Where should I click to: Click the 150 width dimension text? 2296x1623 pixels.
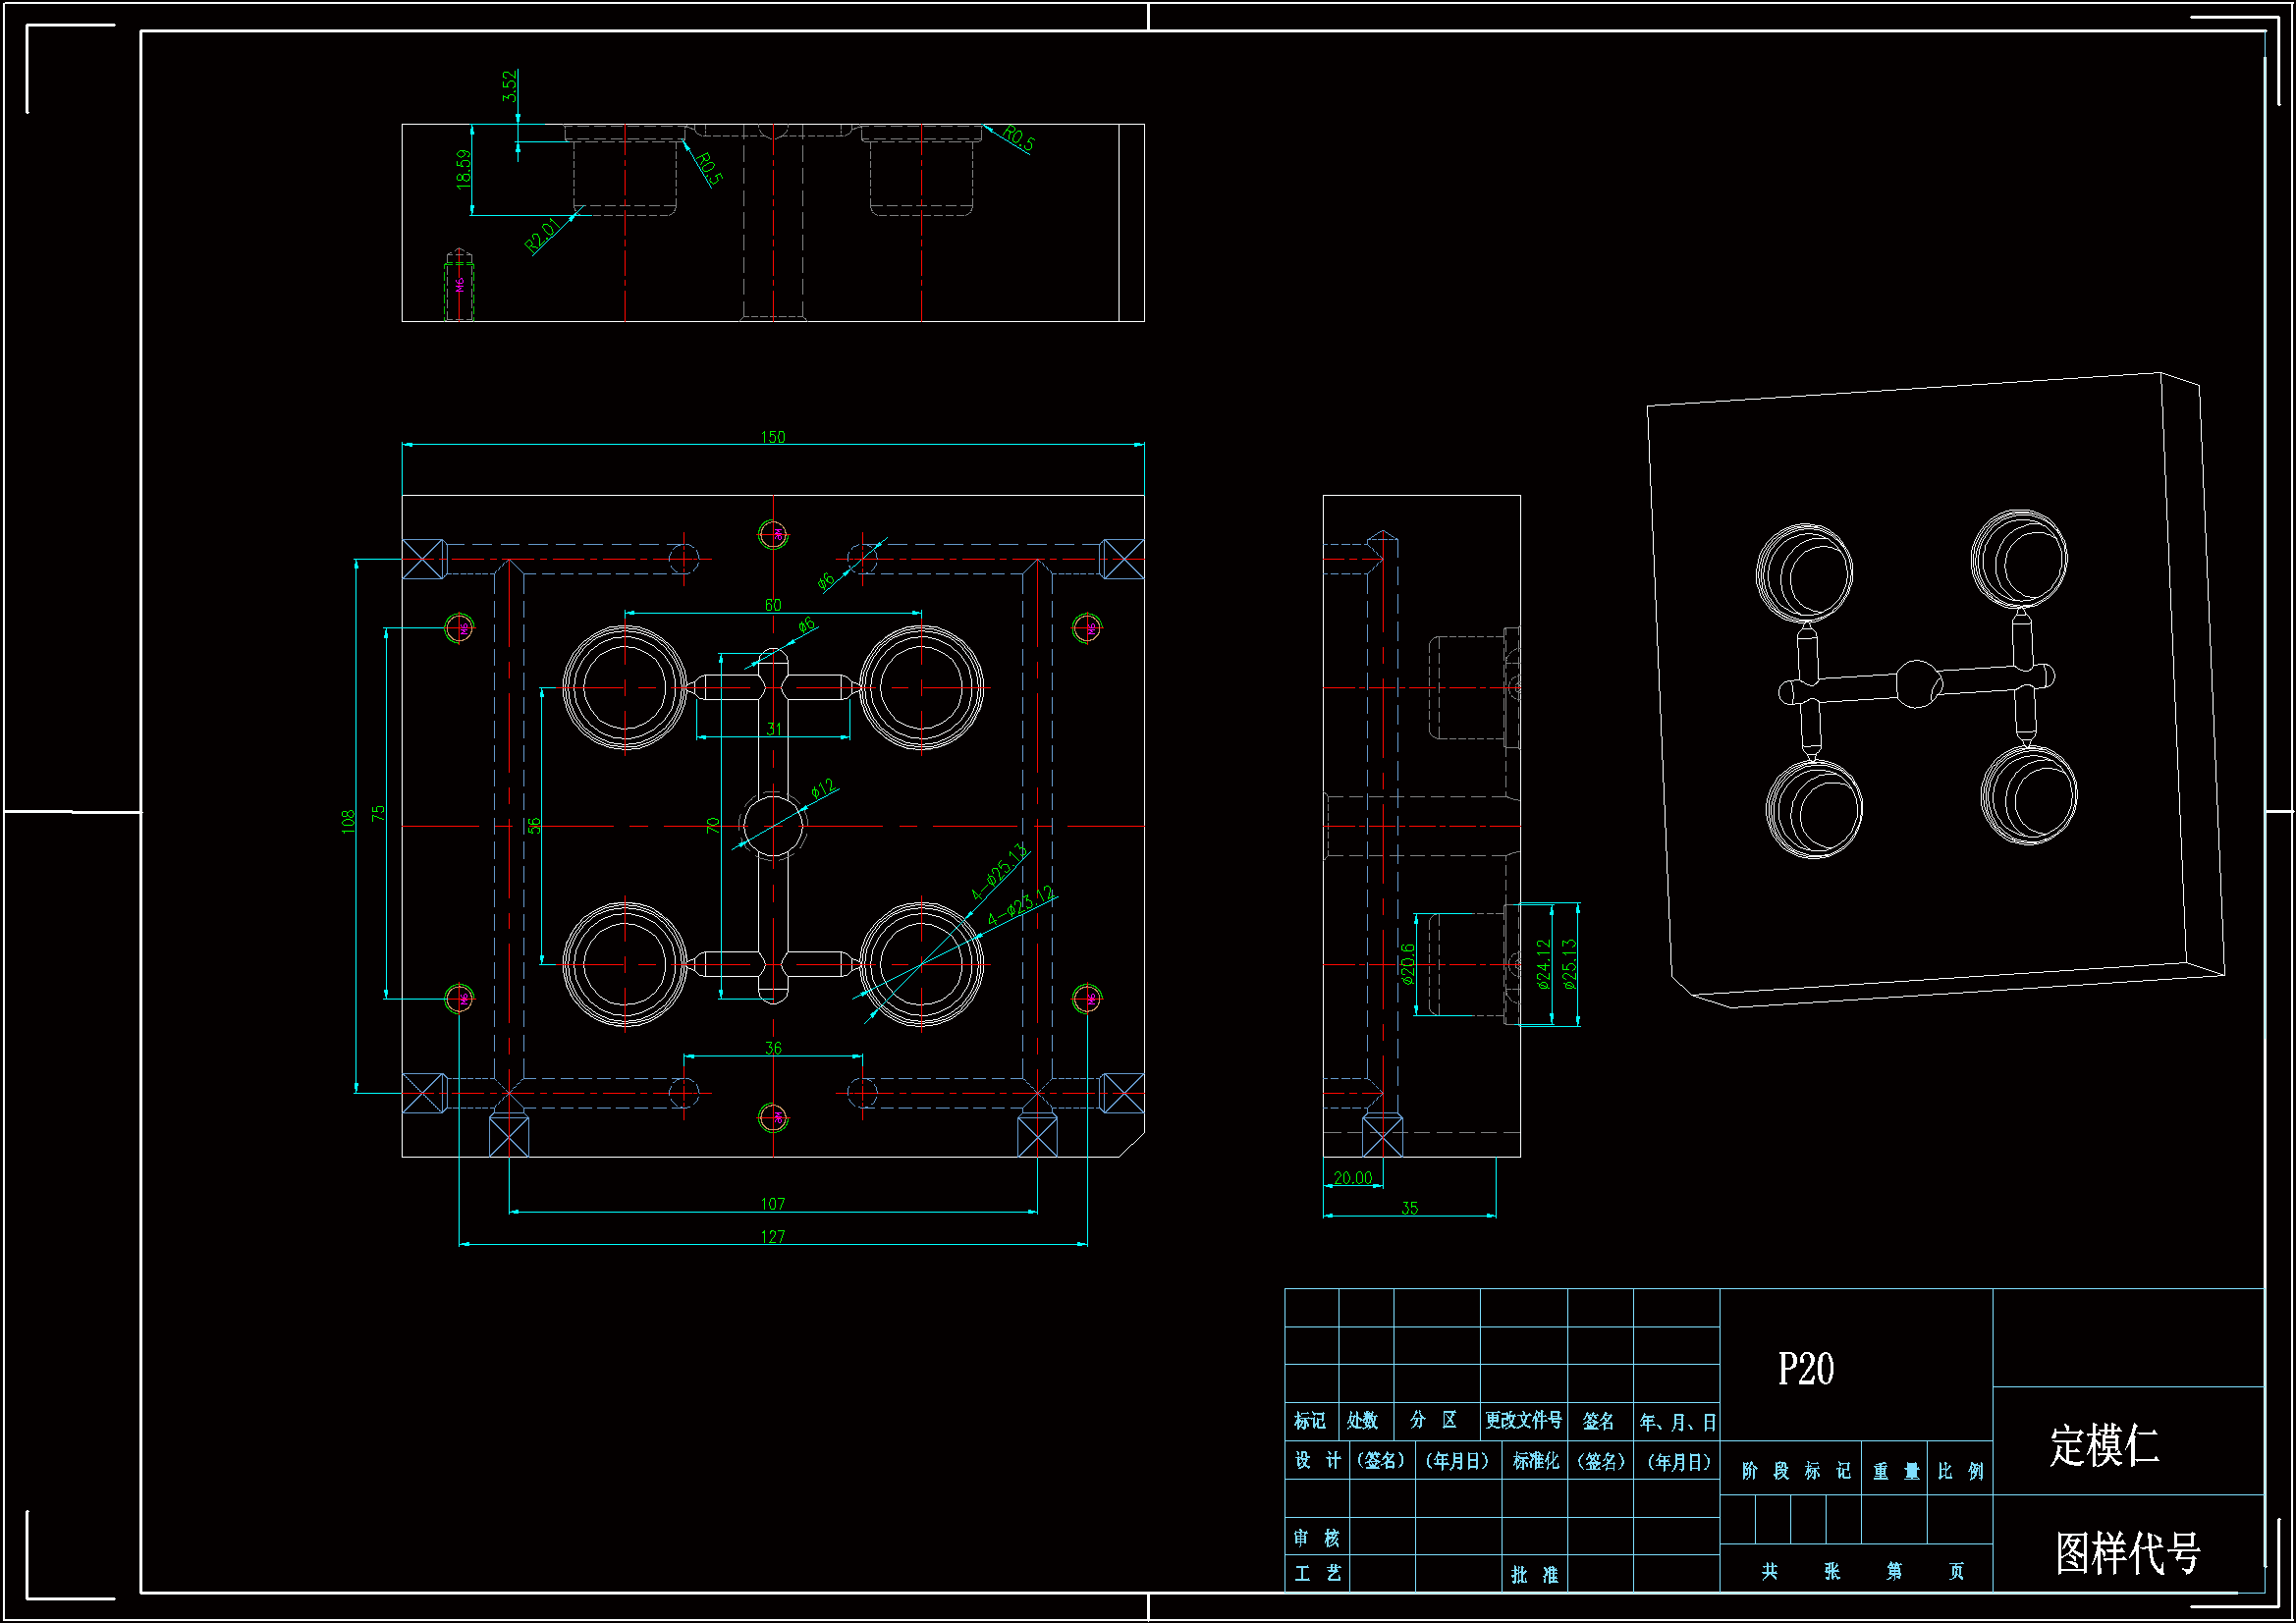coord(772,437)
